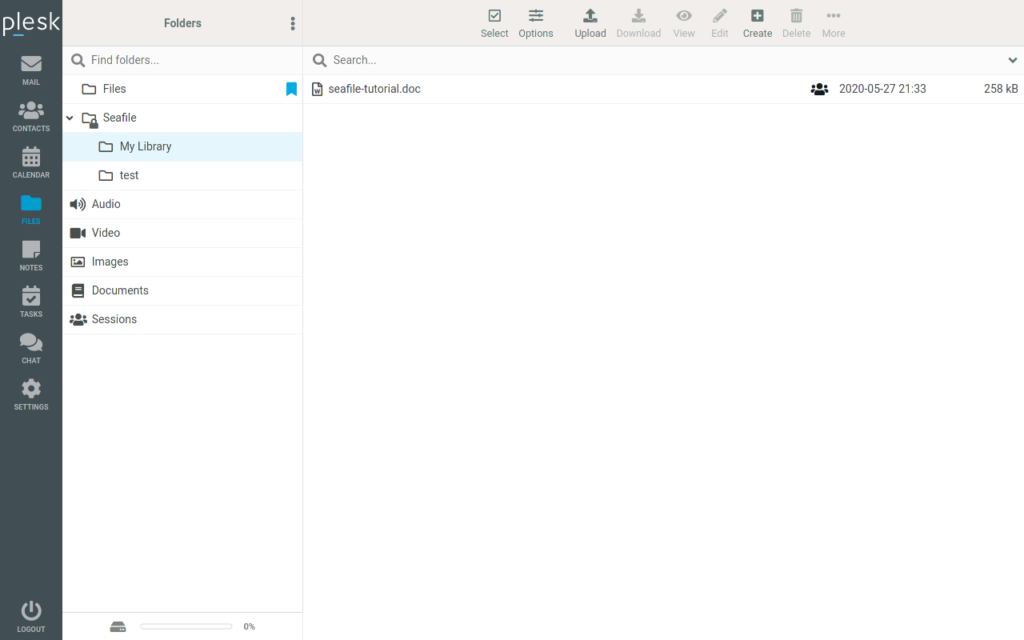Open the More toolbar menu
Image resolution: width=1024 pixels, height=640 pixels.
[x=833, y=22]
